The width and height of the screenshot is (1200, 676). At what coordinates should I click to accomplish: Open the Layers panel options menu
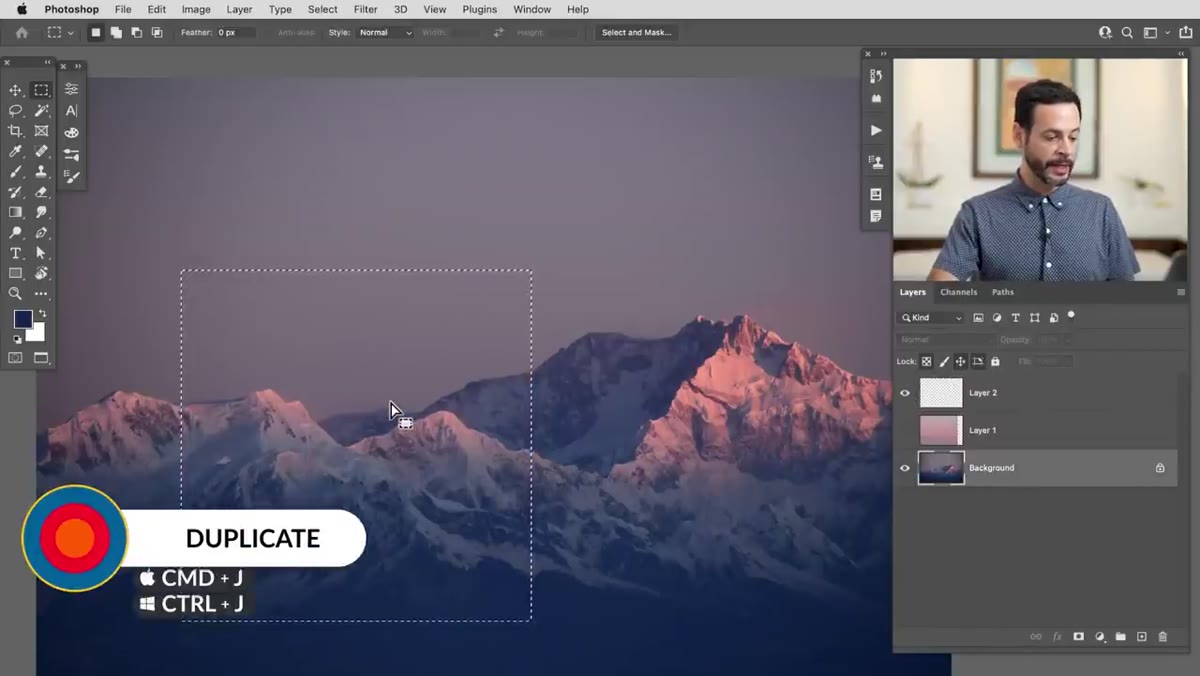click(1181, 292)
